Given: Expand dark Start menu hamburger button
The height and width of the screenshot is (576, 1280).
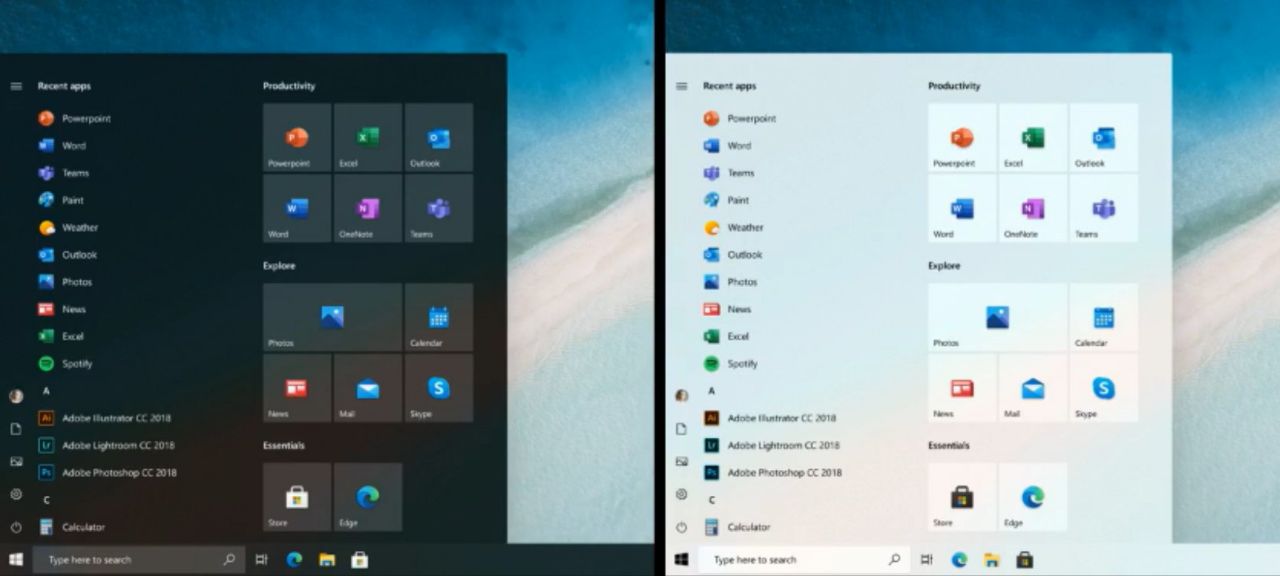Looking at the screenshot, I should tap(16, 86).
